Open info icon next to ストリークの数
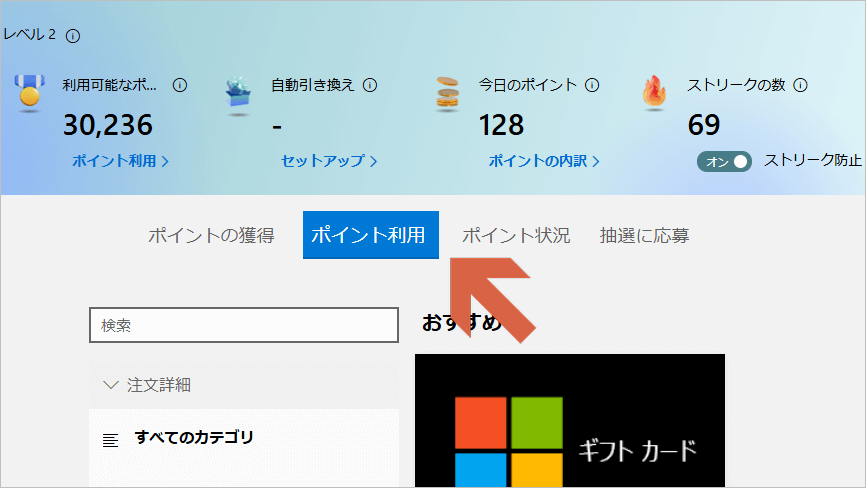This screenshot has width=866, height=488. 800,85
